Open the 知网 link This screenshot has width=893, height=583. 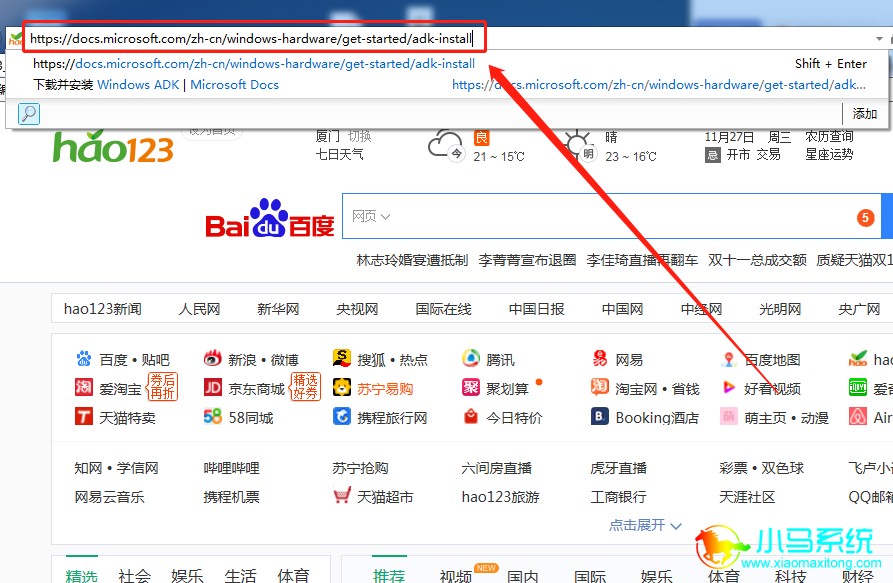[88, 468]
